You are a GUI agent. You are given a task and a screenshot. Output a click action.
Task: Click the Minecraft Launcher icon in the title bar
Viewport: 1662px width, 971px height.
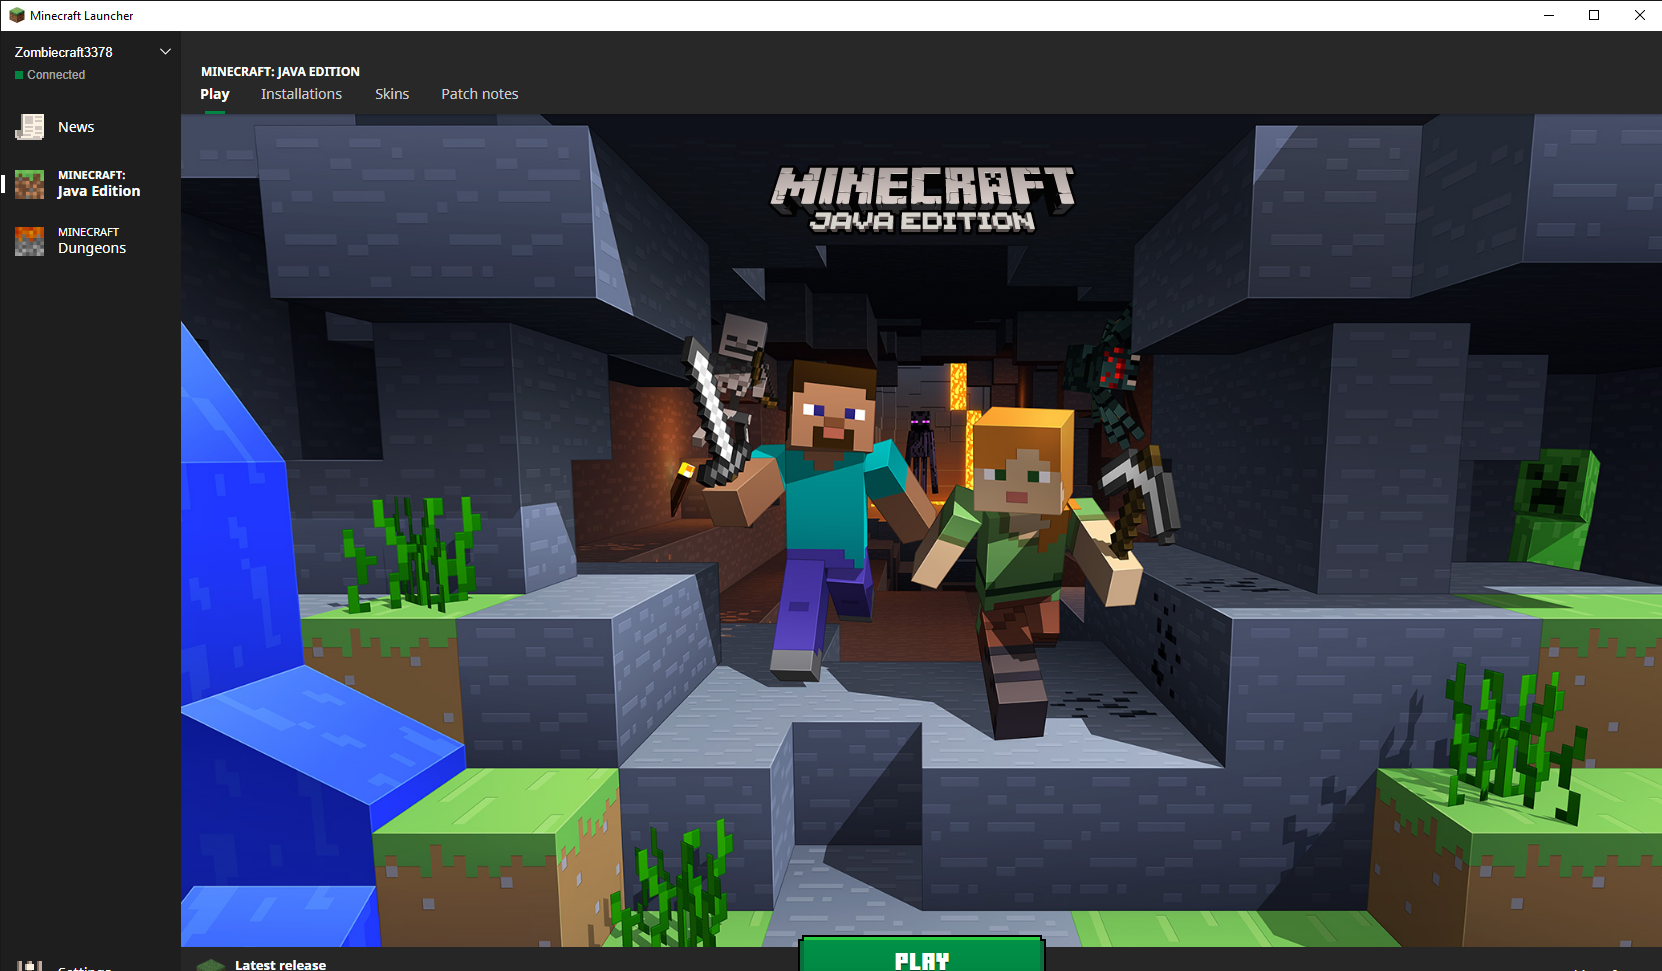(16, 15)
